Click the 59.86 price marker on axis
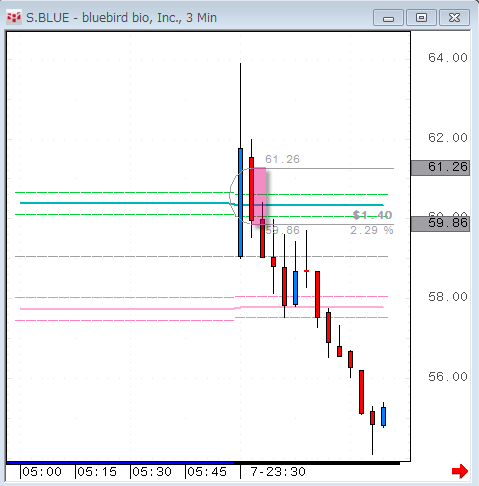 coord(440,224)
